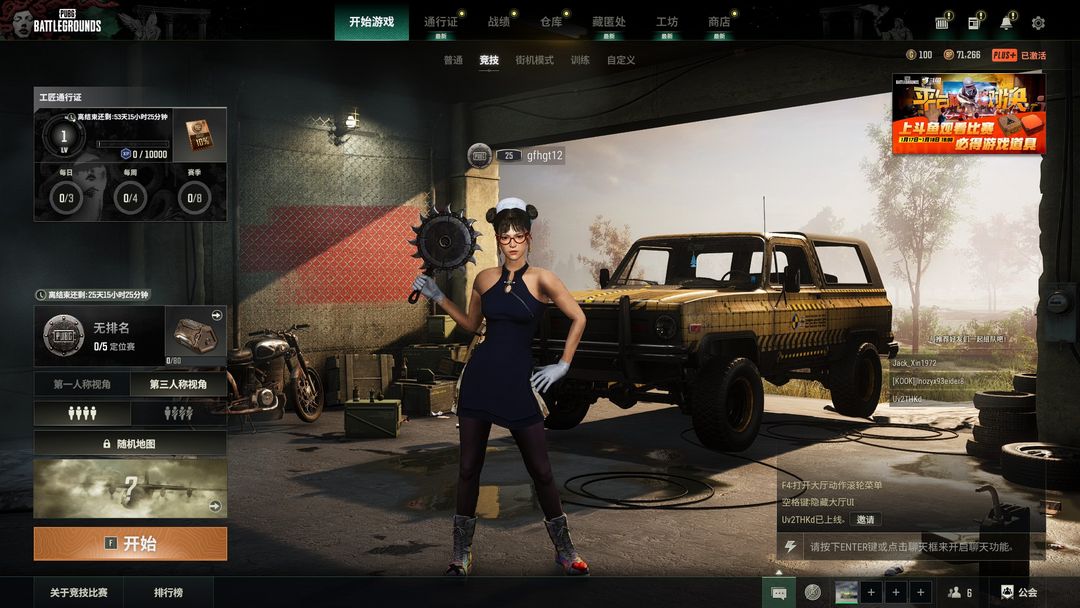Image resolution: width=1080 pixels, height=608 pixels.
Task: Click the 每日 0/3 mission circle
Action: click(x=66, y=198)
